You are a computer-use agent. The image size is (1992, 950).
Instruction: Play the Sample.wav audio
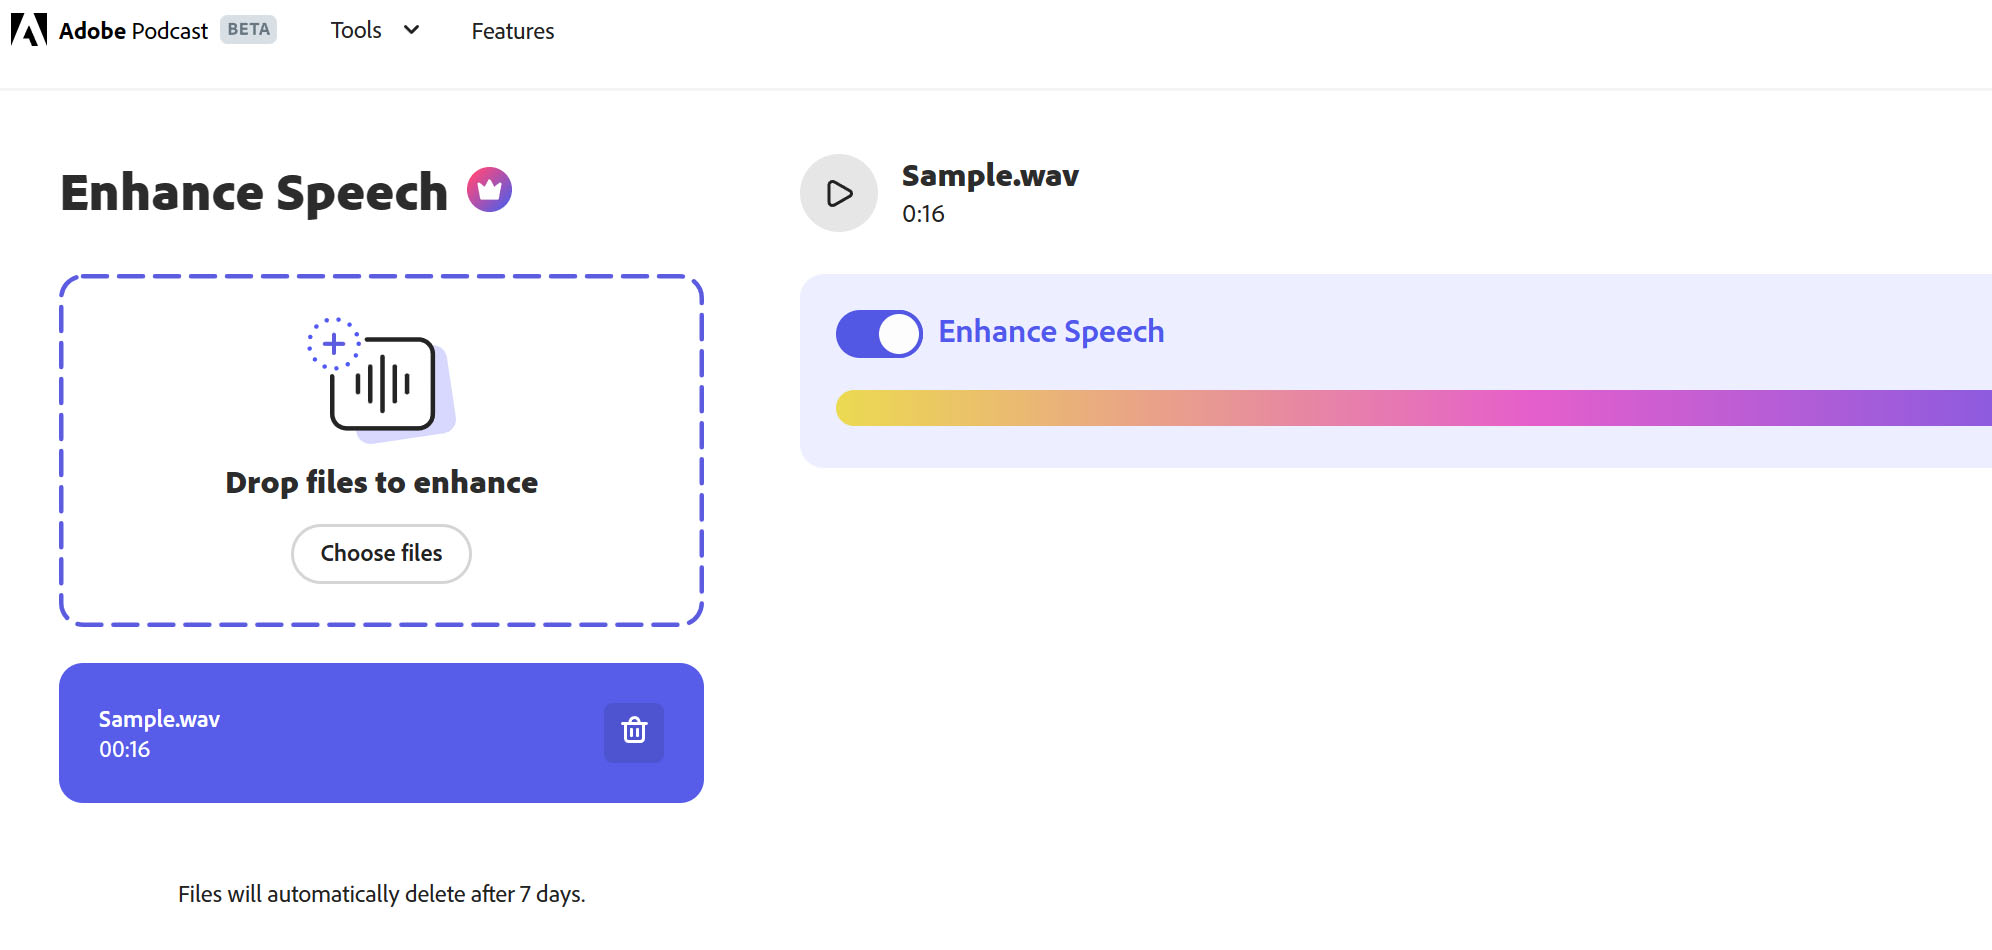pyautogui.click(x=838, y=193)
